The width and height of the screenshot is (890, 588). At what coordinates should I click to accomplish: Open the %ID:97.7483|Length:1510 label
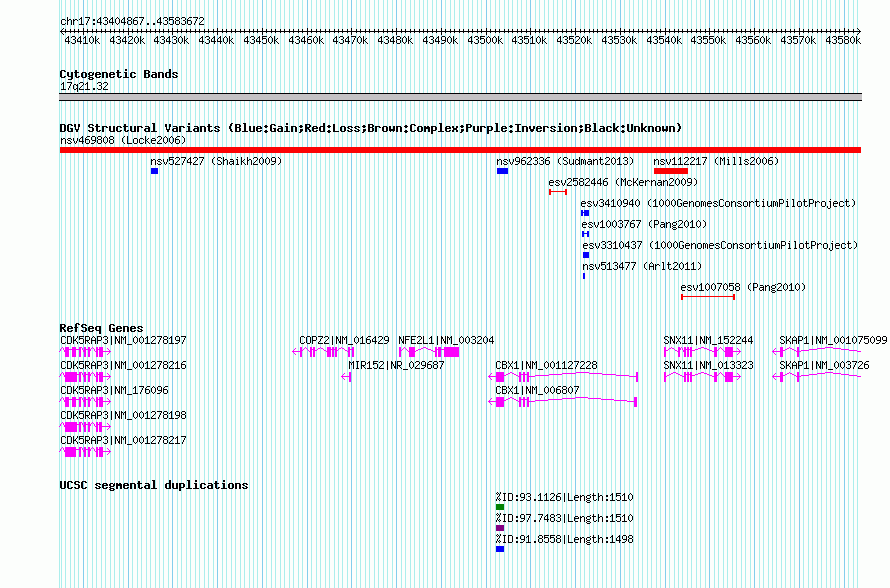point(564,518)
